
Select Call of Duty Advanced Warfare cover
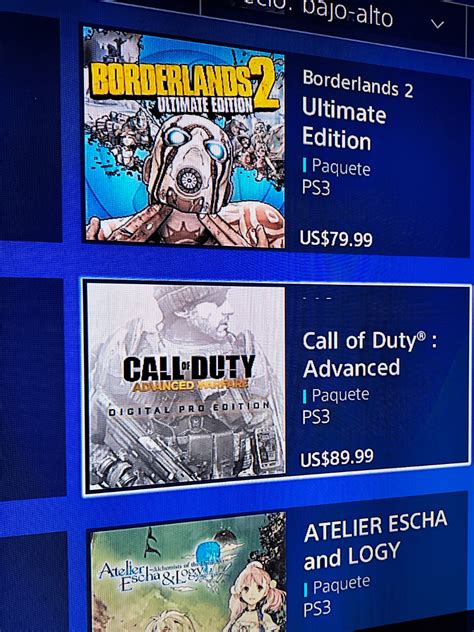[186, 386]
